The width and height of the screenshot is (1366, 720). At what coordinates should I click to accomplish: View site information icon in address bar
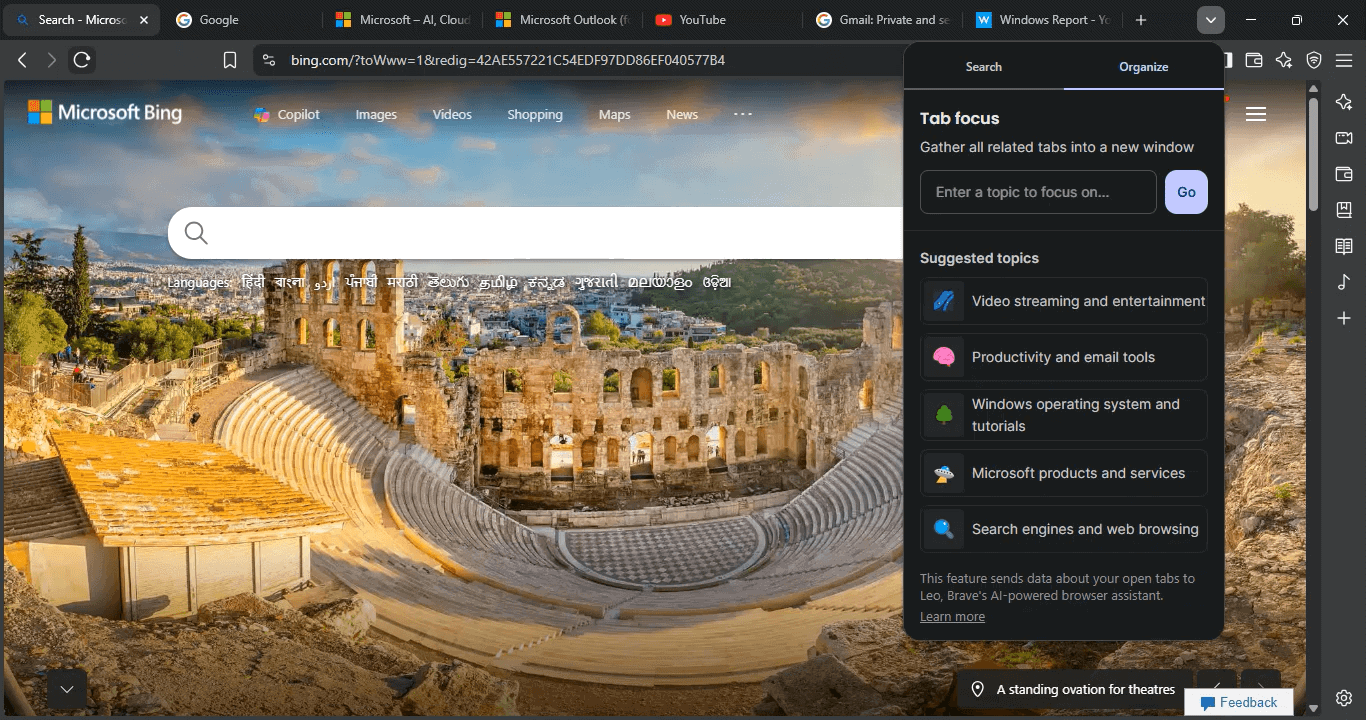[x=268, y=60]
